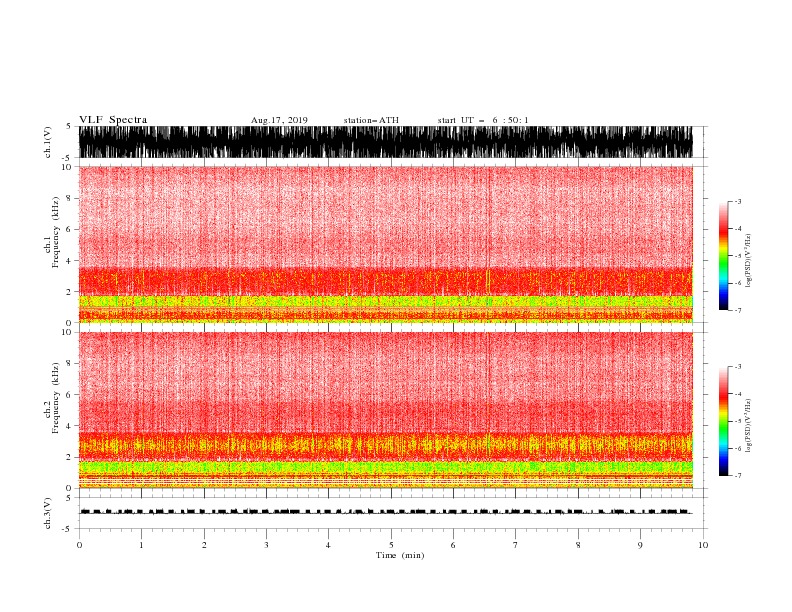The width and height of the screenshot is (792, 612).
Task: Click the "Time (min)" axis label
Action: [x=400, y=555]
